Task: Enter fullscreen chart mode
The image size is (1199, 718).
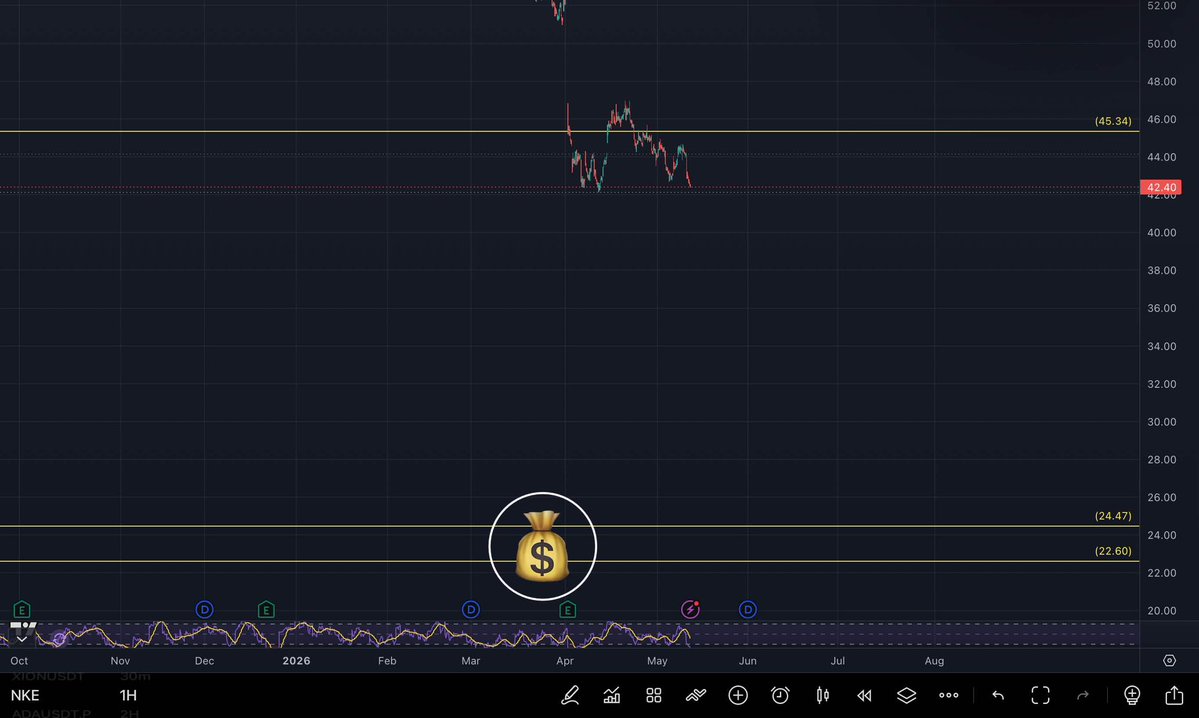Action: 1041,695
